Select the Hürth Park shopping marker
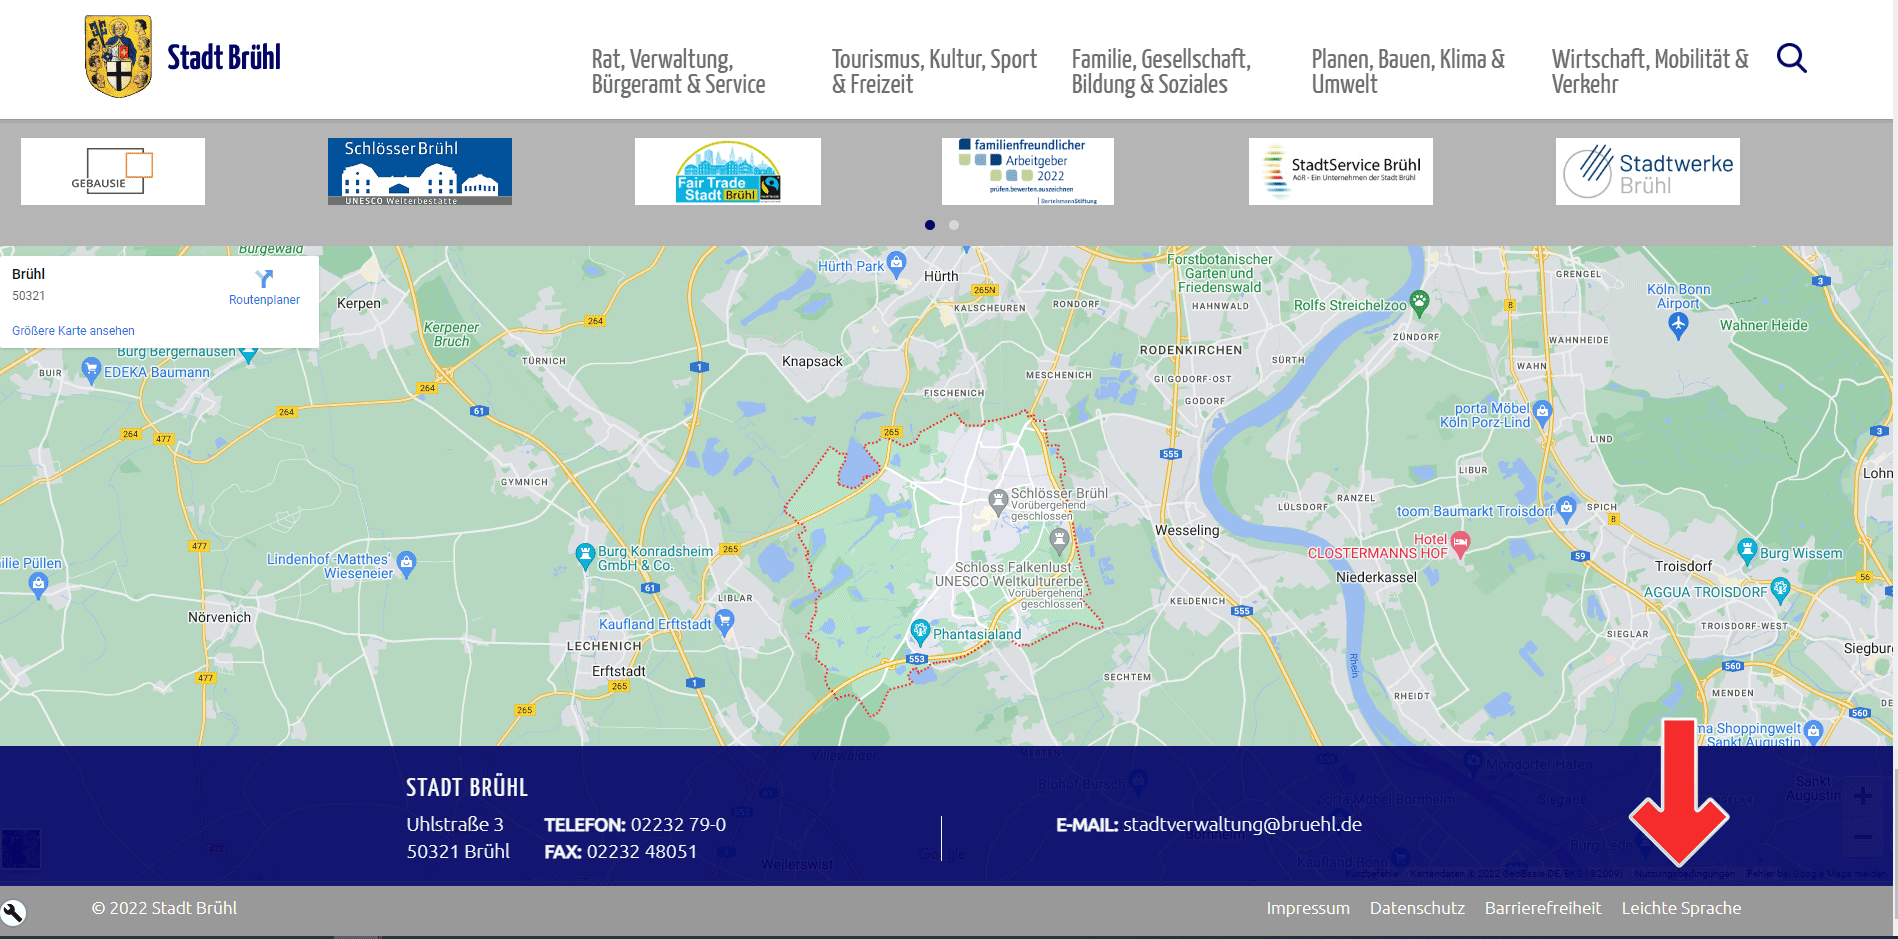 tap(897, 264)
